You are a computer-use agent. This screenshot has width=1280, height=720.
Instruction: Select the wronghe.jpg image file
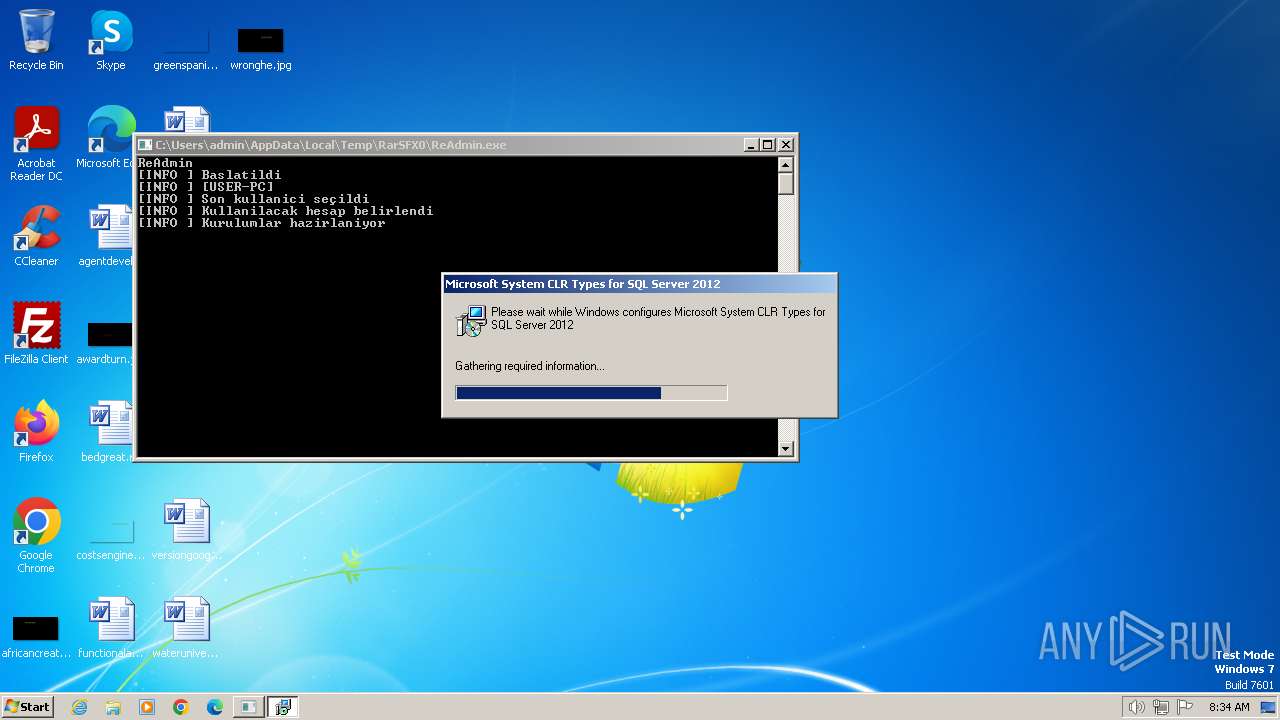click(260, 50)
